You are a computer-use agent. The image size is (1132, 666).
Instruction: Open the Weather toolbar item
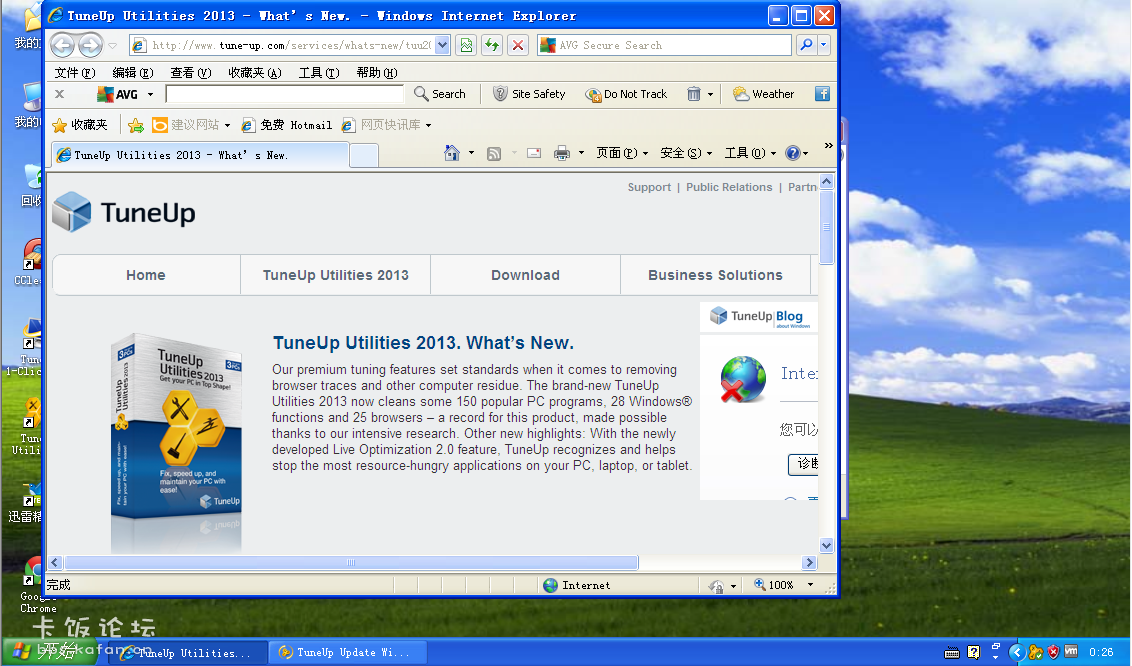(x=763, y=95)
